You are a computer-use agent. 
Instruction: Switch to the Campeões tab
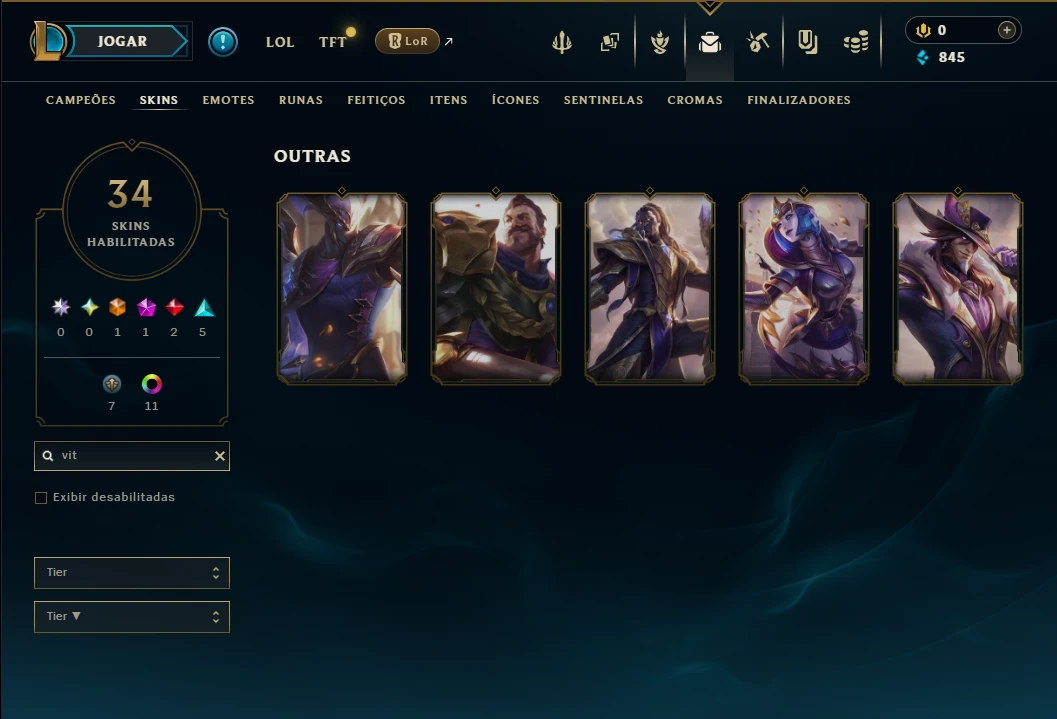click(81, 100)
